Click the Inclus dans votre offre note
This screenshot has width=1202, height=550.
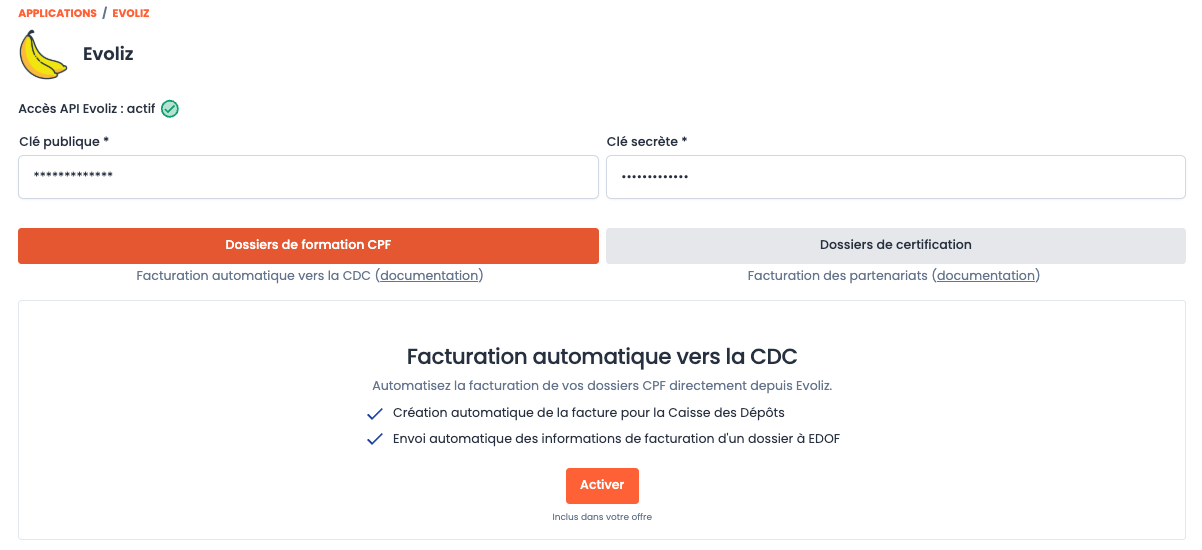(x=602, y=517)
